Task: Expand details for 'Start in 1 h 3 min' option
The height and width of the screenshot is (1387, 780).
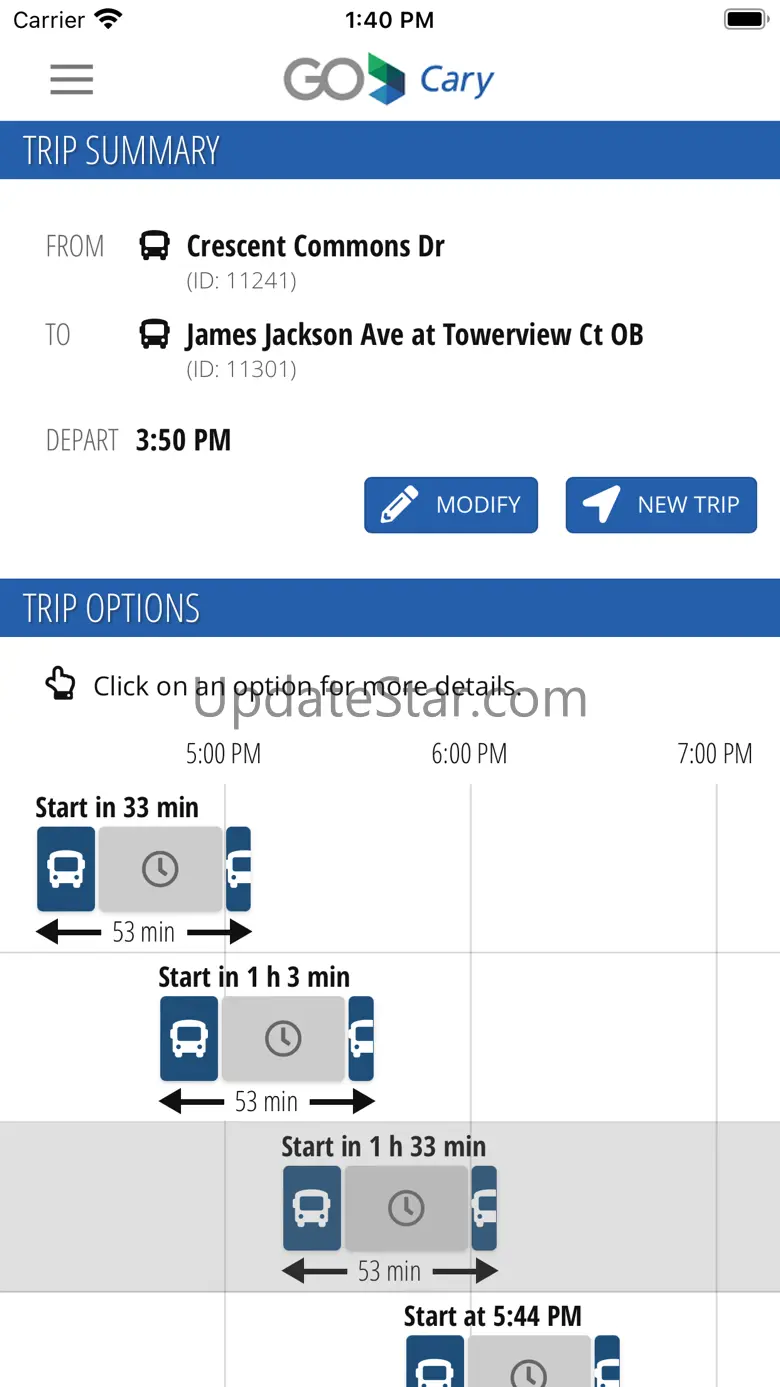Action: pyautogui.click(x=254, y=977)
